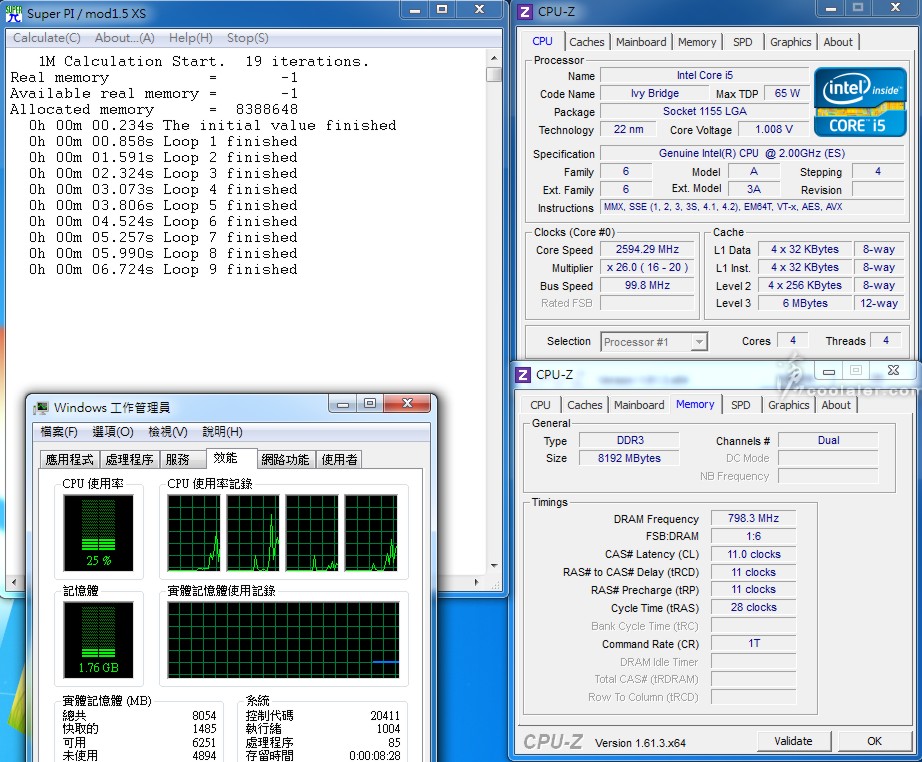Screen dimensions: 922x762
Task: Click the Intel Core i5 logo badge
Action: (860, 102)
